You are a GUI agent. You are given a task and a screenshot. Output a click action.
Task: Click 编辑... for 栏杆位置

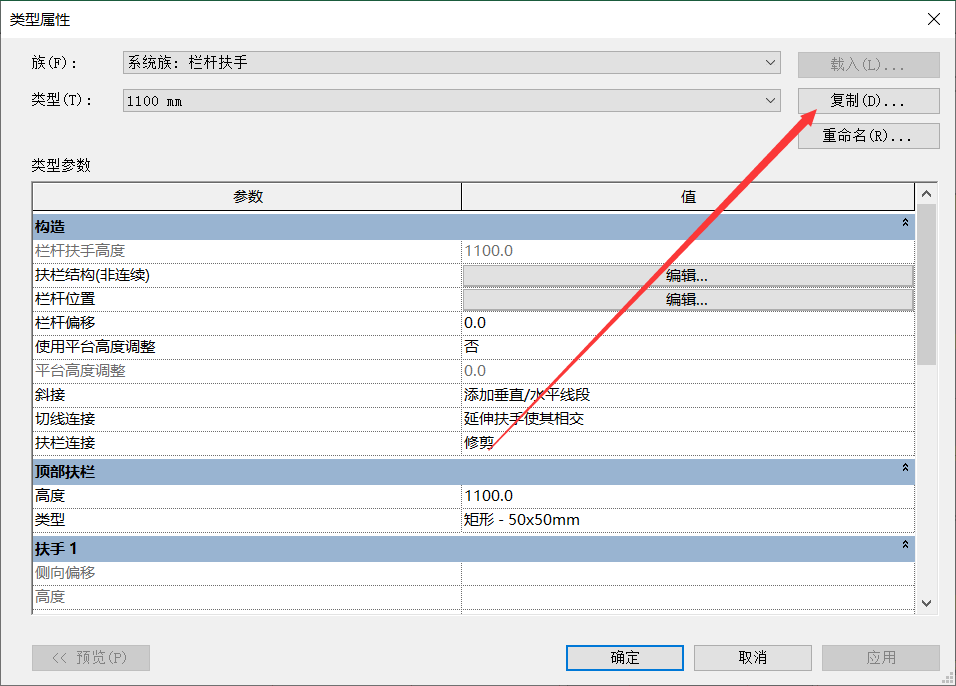[x=687, y=299]
